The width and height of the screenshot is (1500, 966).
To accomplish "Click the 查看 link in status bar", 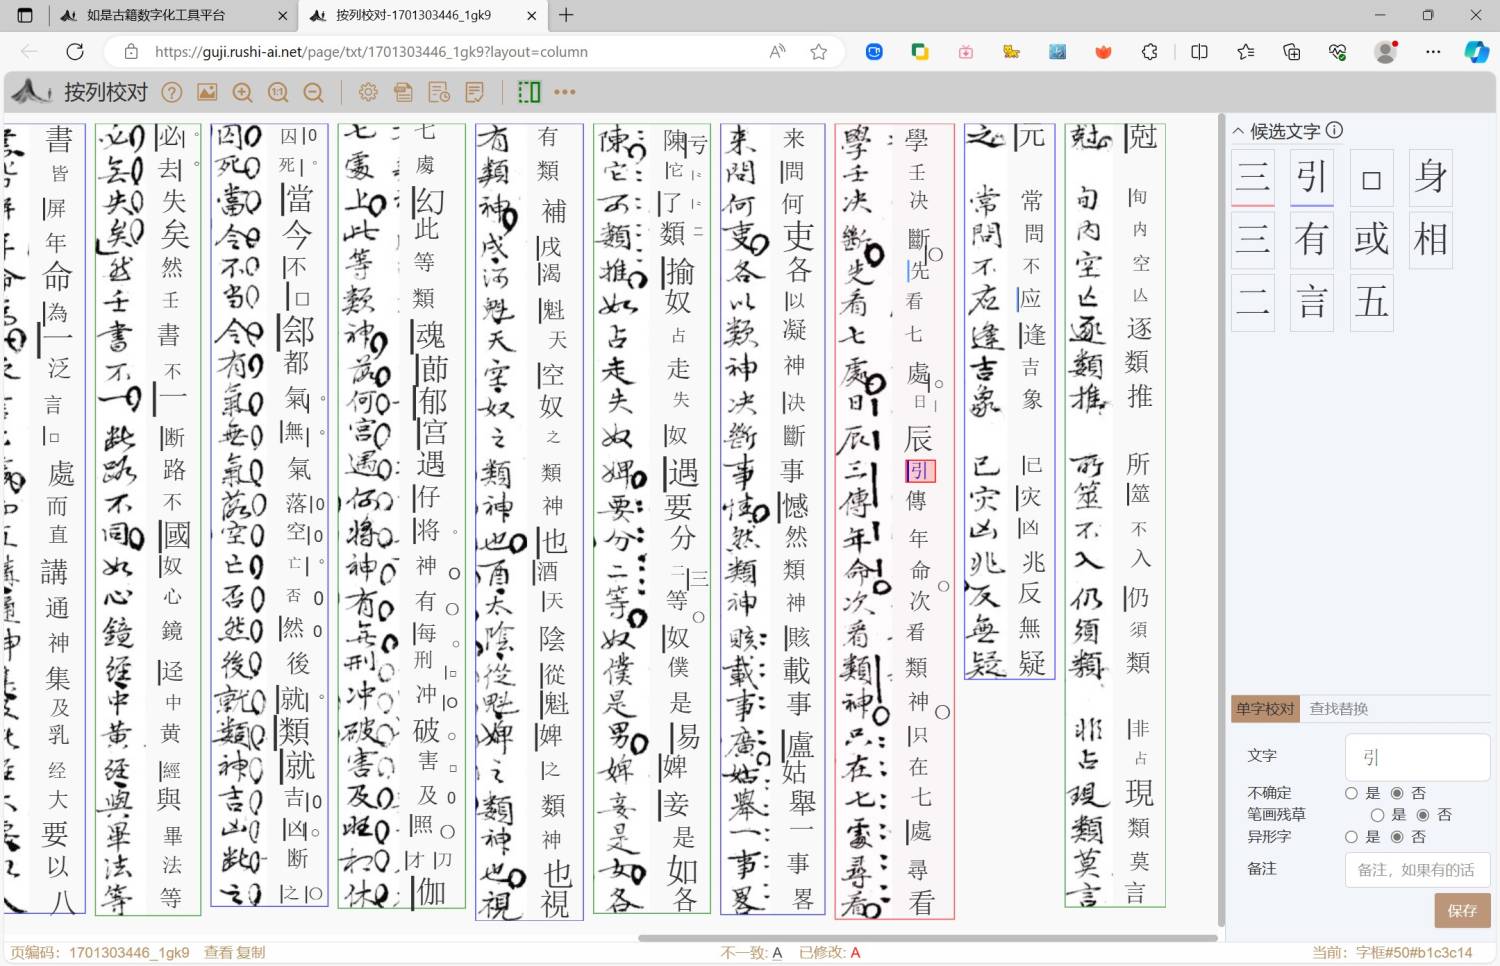I will pos(219,953).
